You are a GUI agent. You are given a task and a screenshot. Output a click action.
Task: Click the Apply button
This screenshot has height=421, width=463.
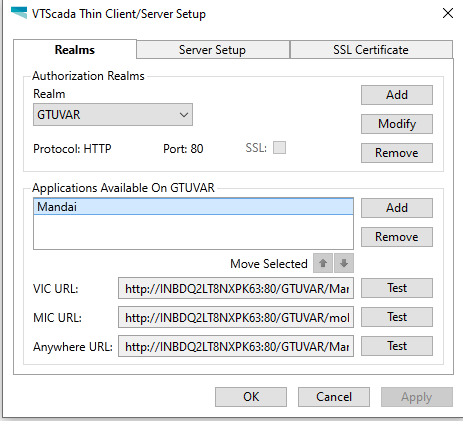417,397
